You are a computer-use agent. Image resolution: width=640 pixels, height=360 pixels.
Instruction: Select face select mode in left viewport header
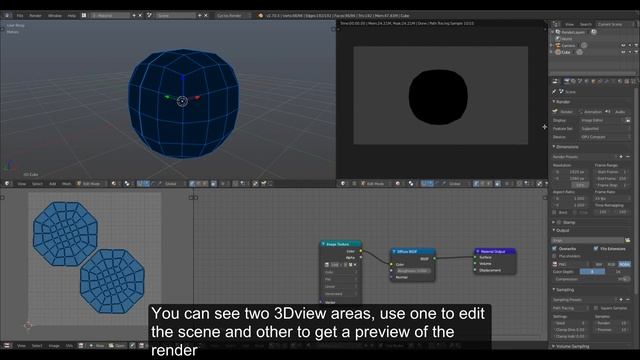coord(205,184)
